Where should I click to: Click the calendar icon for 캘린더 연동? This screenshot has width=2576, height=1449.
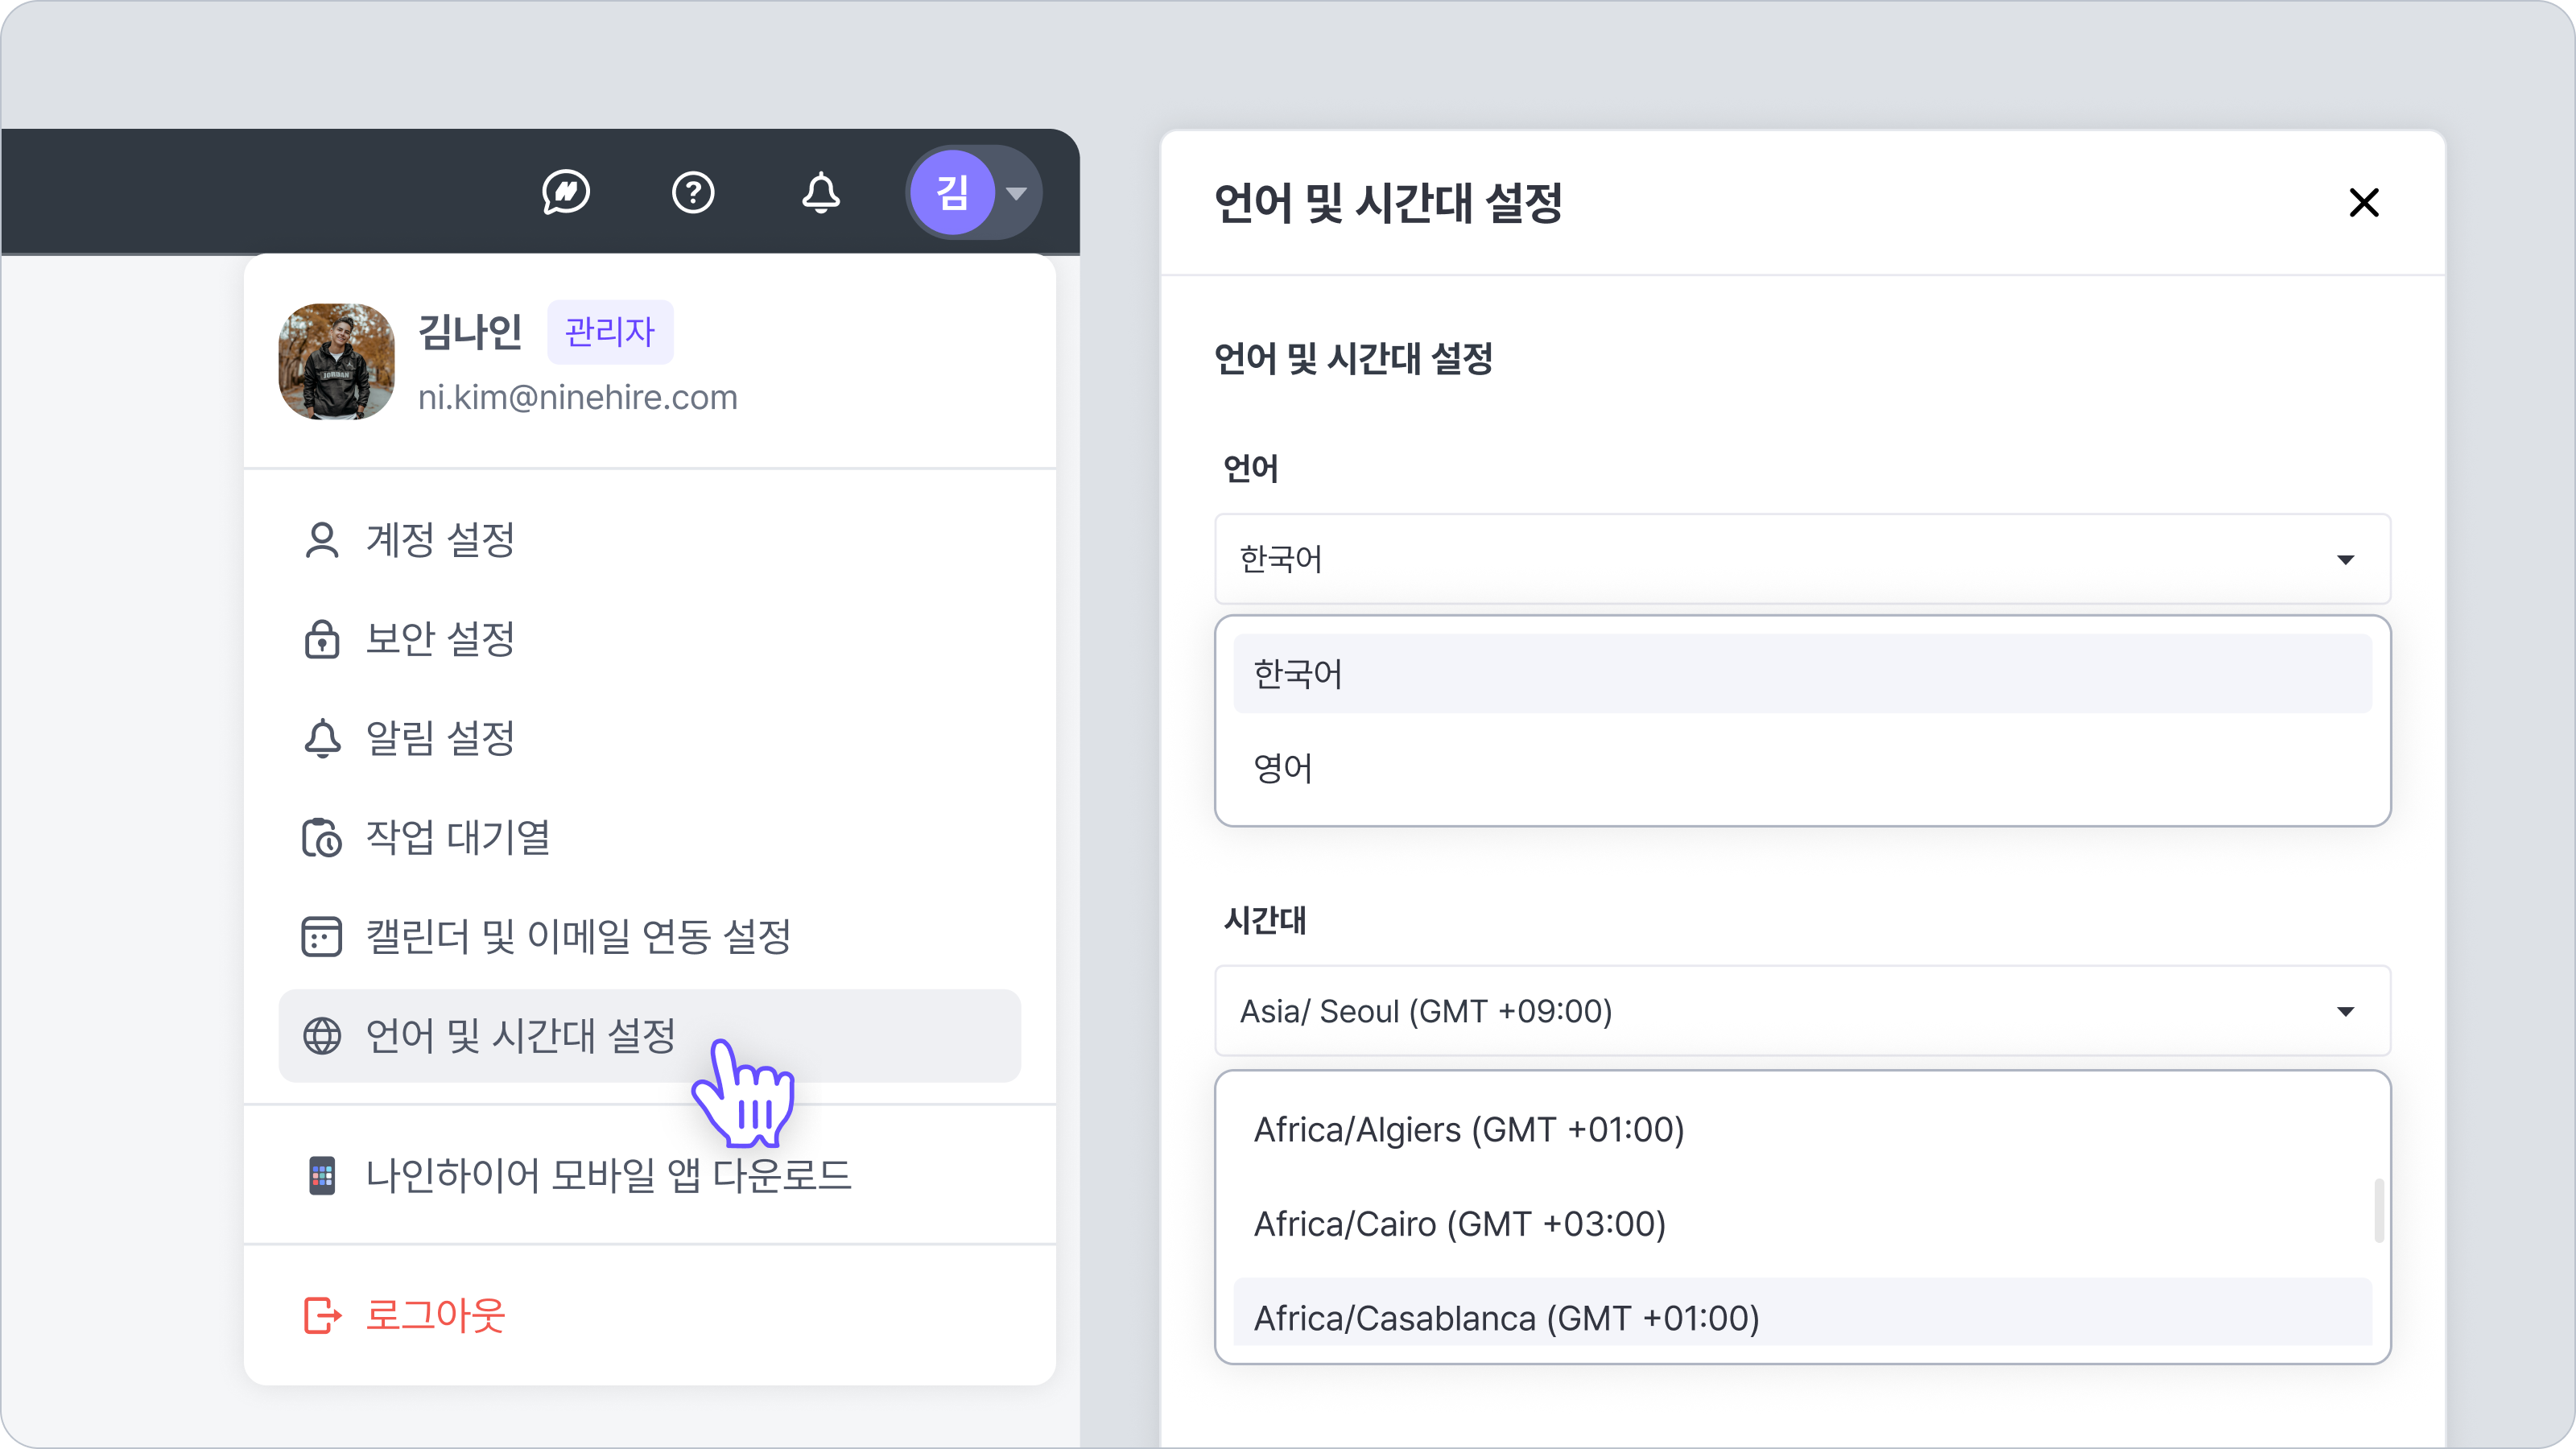click(322, 937)
